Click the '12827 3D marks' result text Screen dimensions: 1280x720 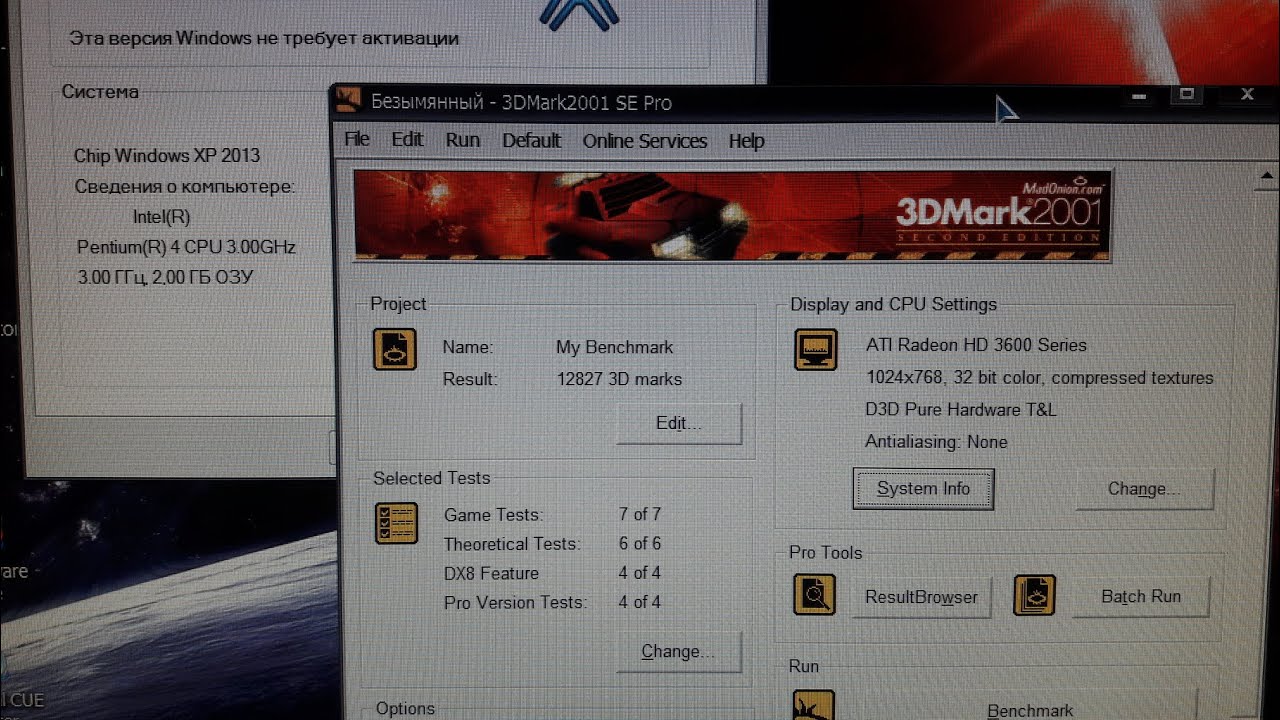(619, 379)
